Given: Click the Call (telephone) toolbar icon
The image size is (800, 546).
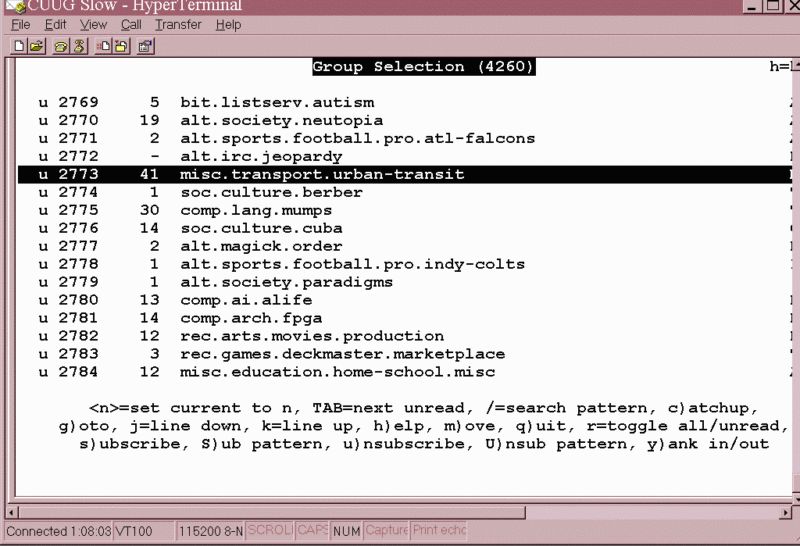Looking at the screenshot, I should point(61,46).
